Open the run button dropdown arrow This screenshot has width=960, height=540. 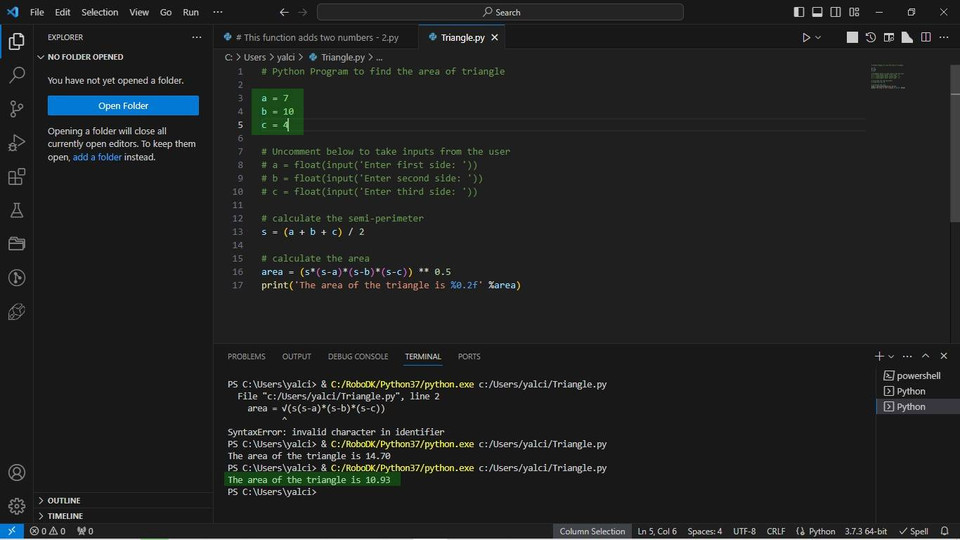[818, 37]
